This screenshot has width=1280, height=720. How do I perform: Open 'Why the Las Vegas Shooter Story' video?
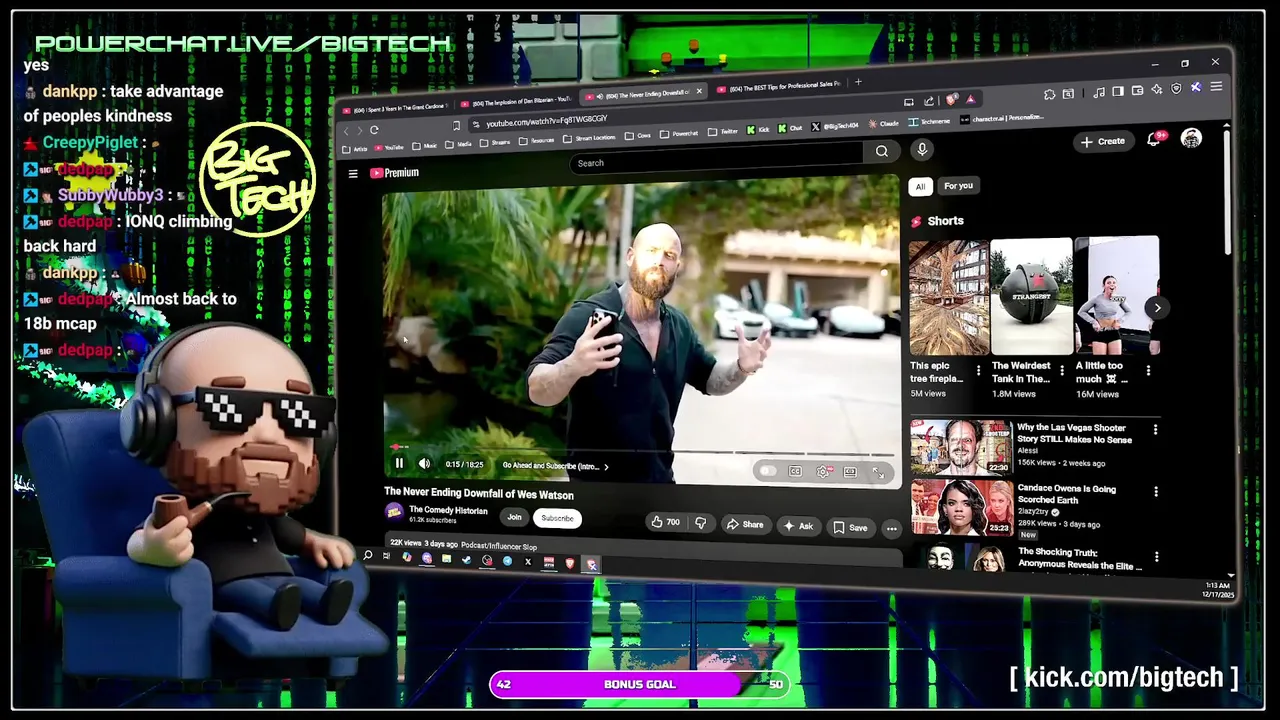[1074, 433]
